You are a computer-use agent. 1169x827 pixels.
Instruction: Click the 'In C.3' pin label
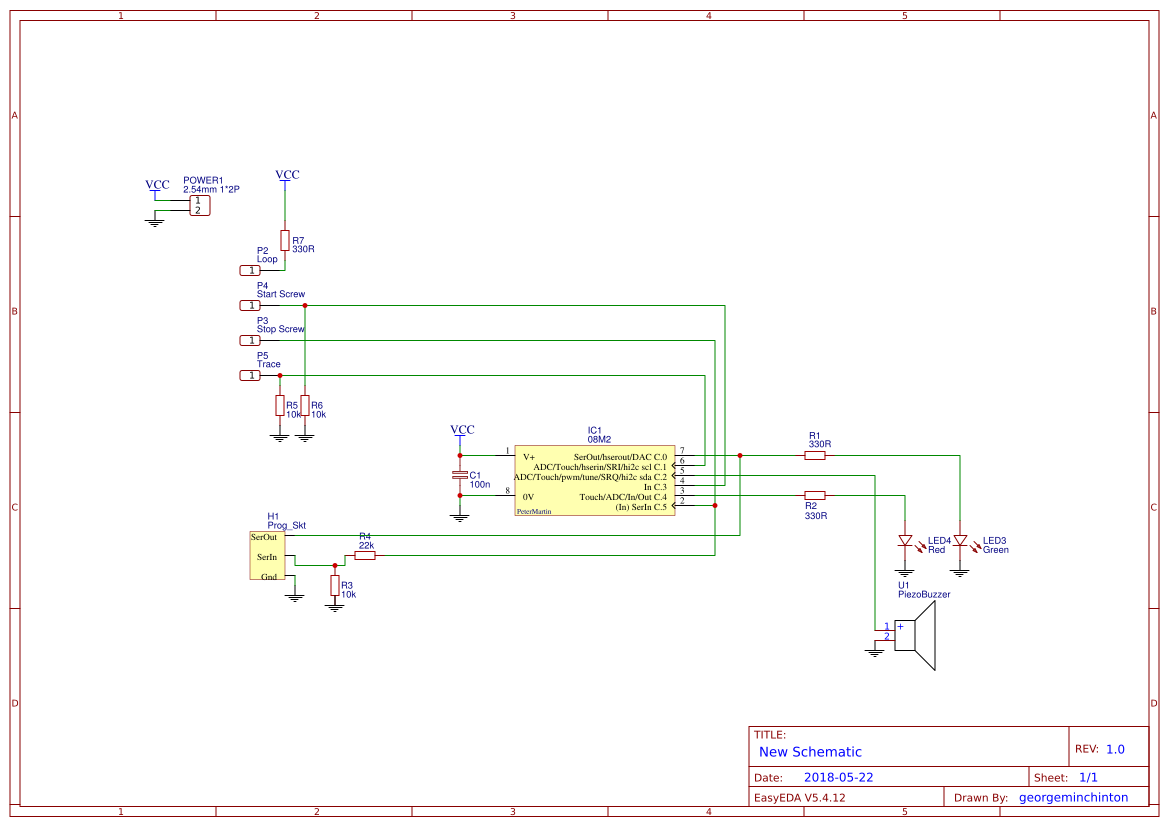point(655,487)
